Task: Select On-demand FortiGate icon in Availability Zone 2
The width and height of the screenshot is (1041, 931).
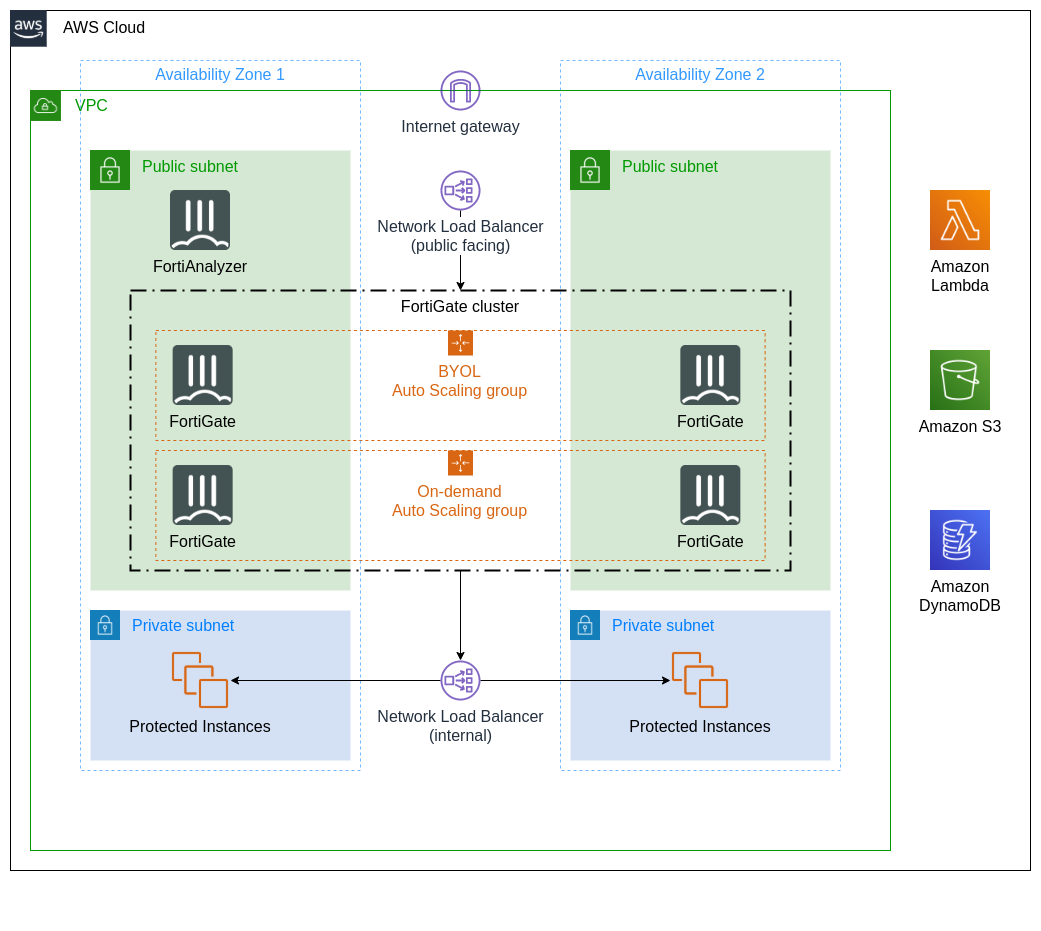Action: pyautogui.click(x=710, y=495)
